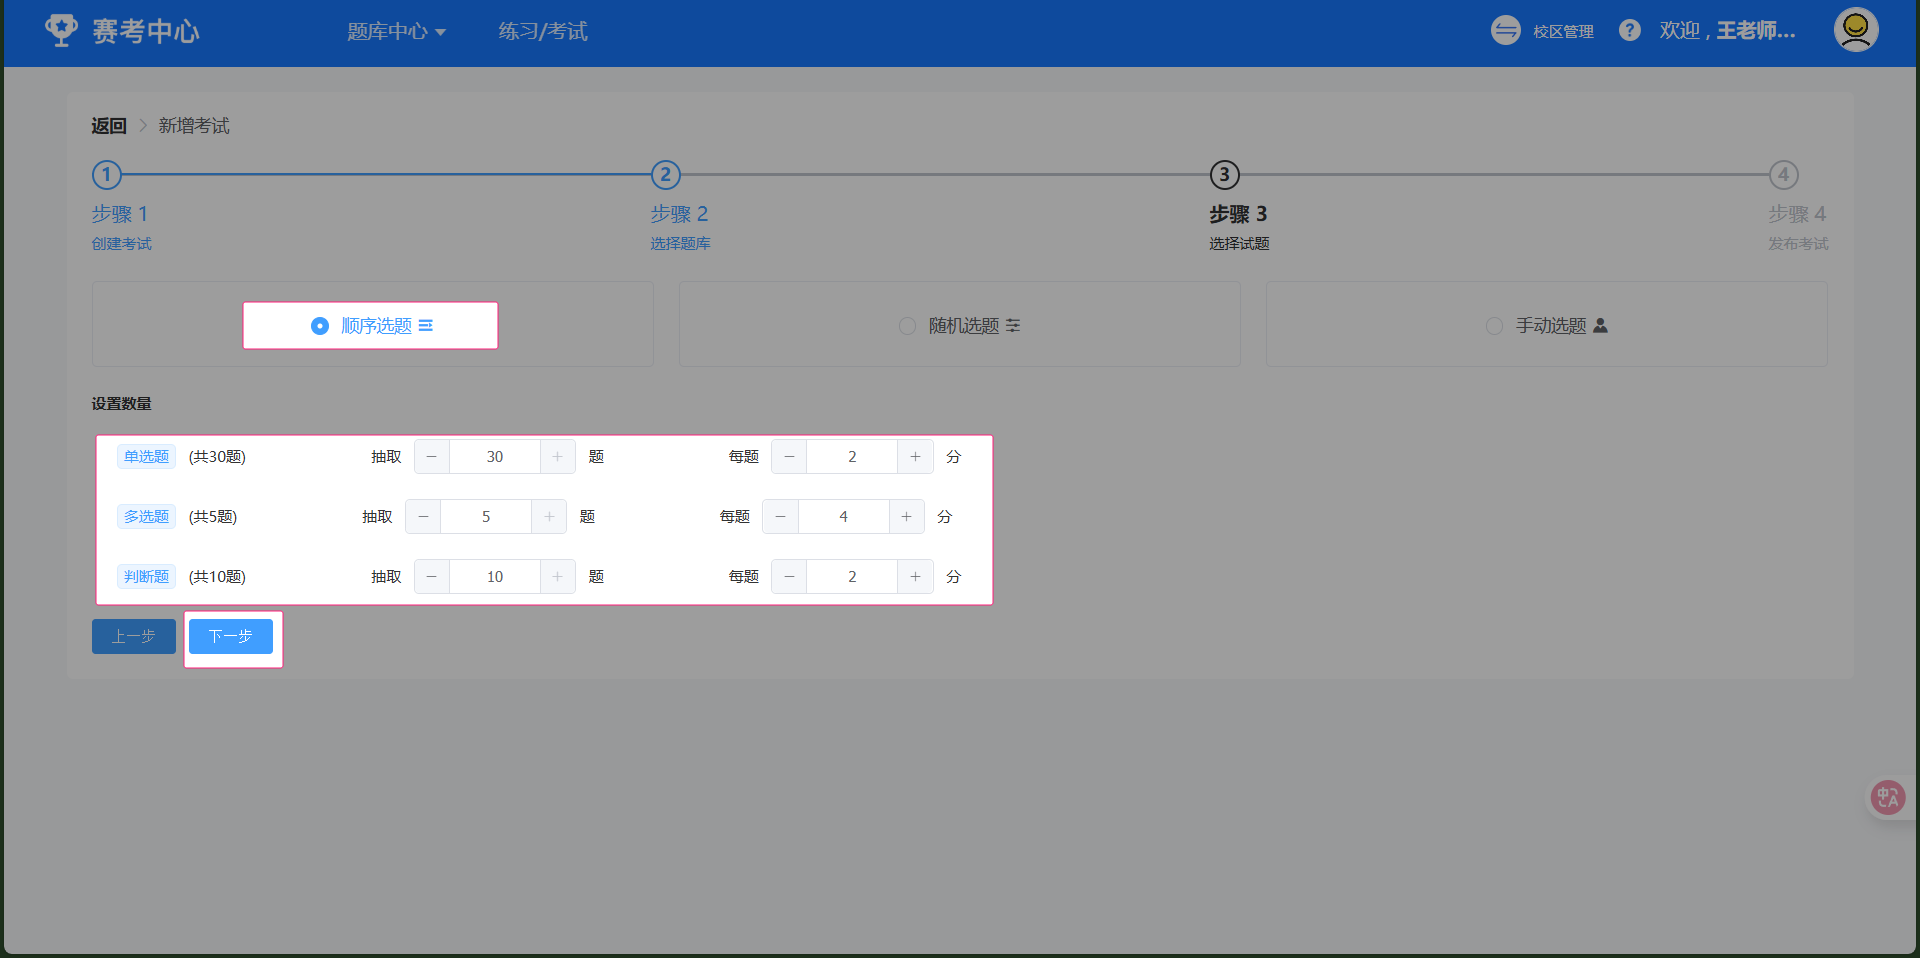Screen dimensions: 1920x958
Task: Click the 多选题 draw count field
Action: (x=486, y=517)
